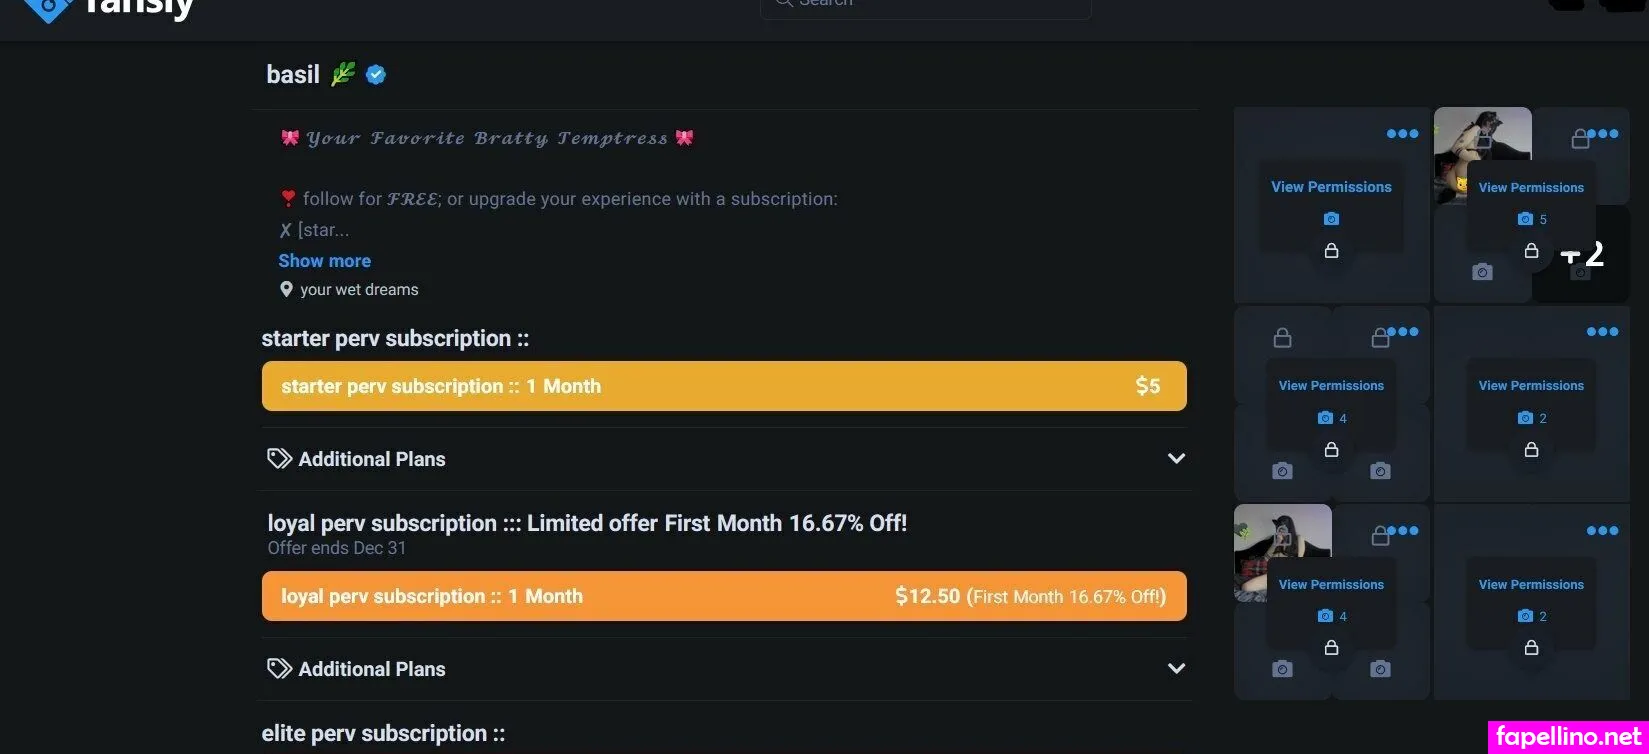Click the search field in the top bar
This screenshot has width=1649, height=754.
point(925,5)
